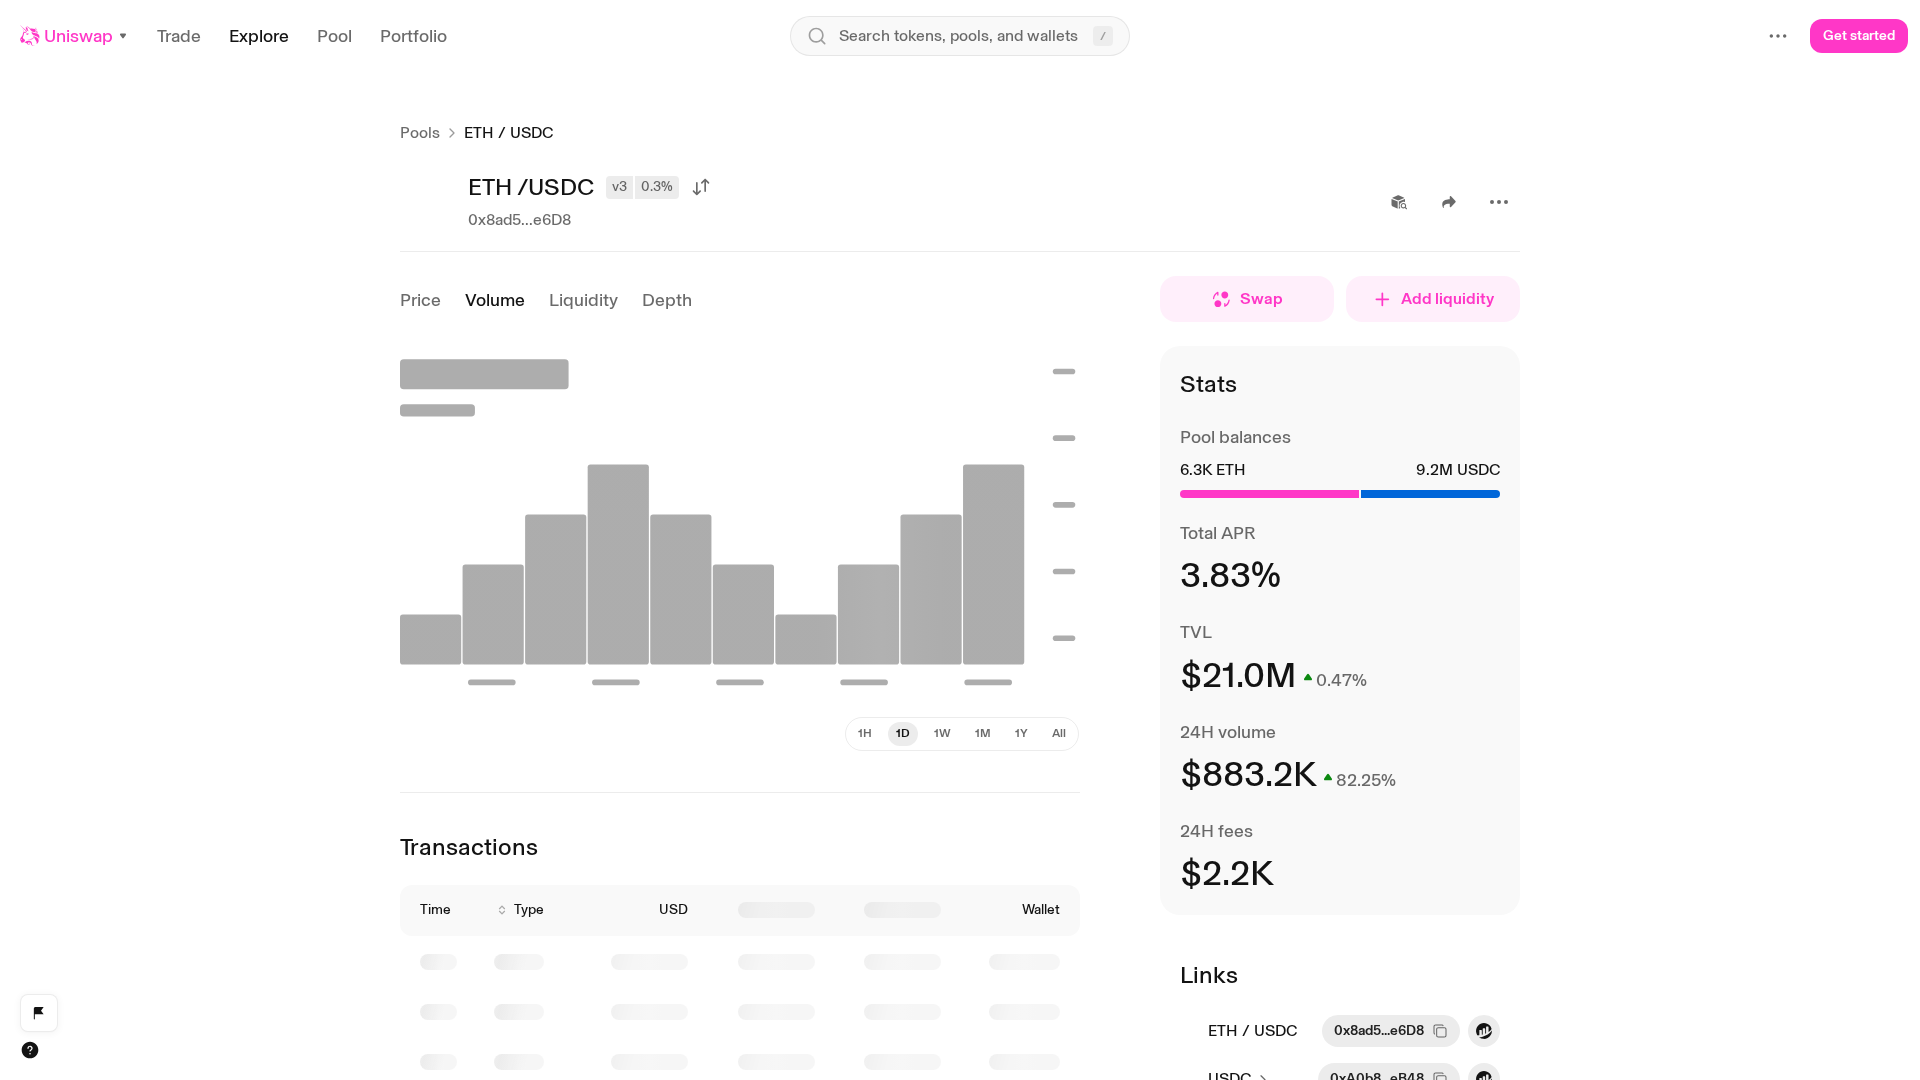
Task: Click the Uniswap unicorn logo icon
Action: (30, 36)
